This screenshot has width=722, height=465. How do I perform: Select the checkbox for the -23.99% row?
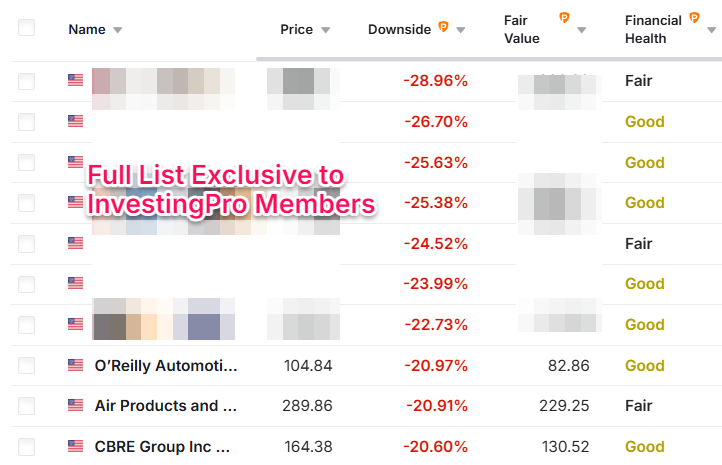[x=26, y=285]
